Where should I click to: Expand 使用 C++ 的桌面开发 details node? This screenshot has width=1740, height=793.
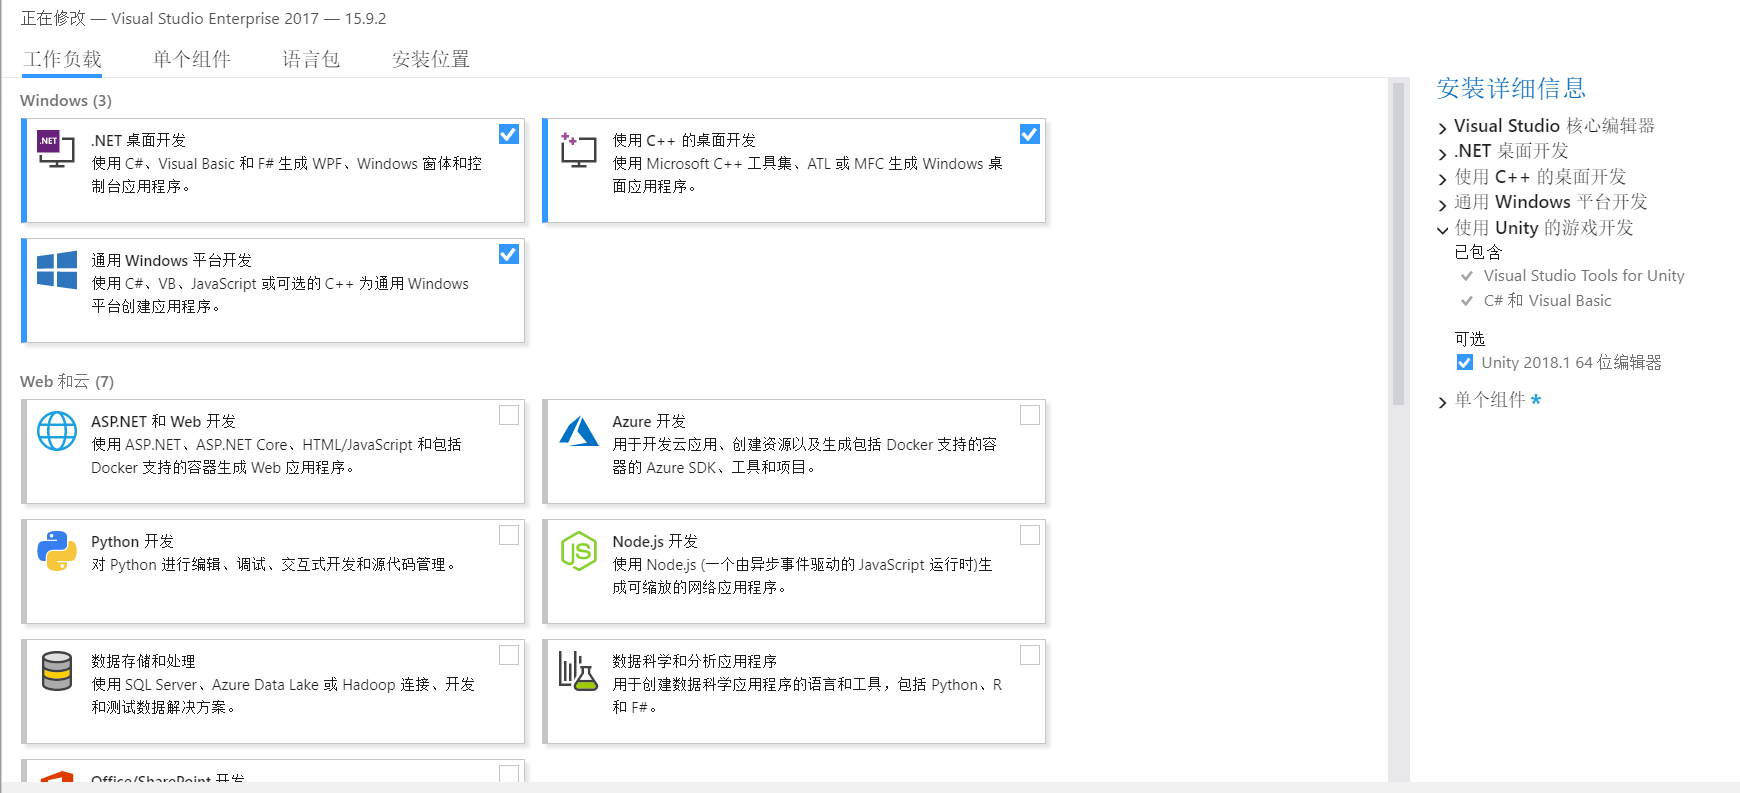(x=1442, y=178)
